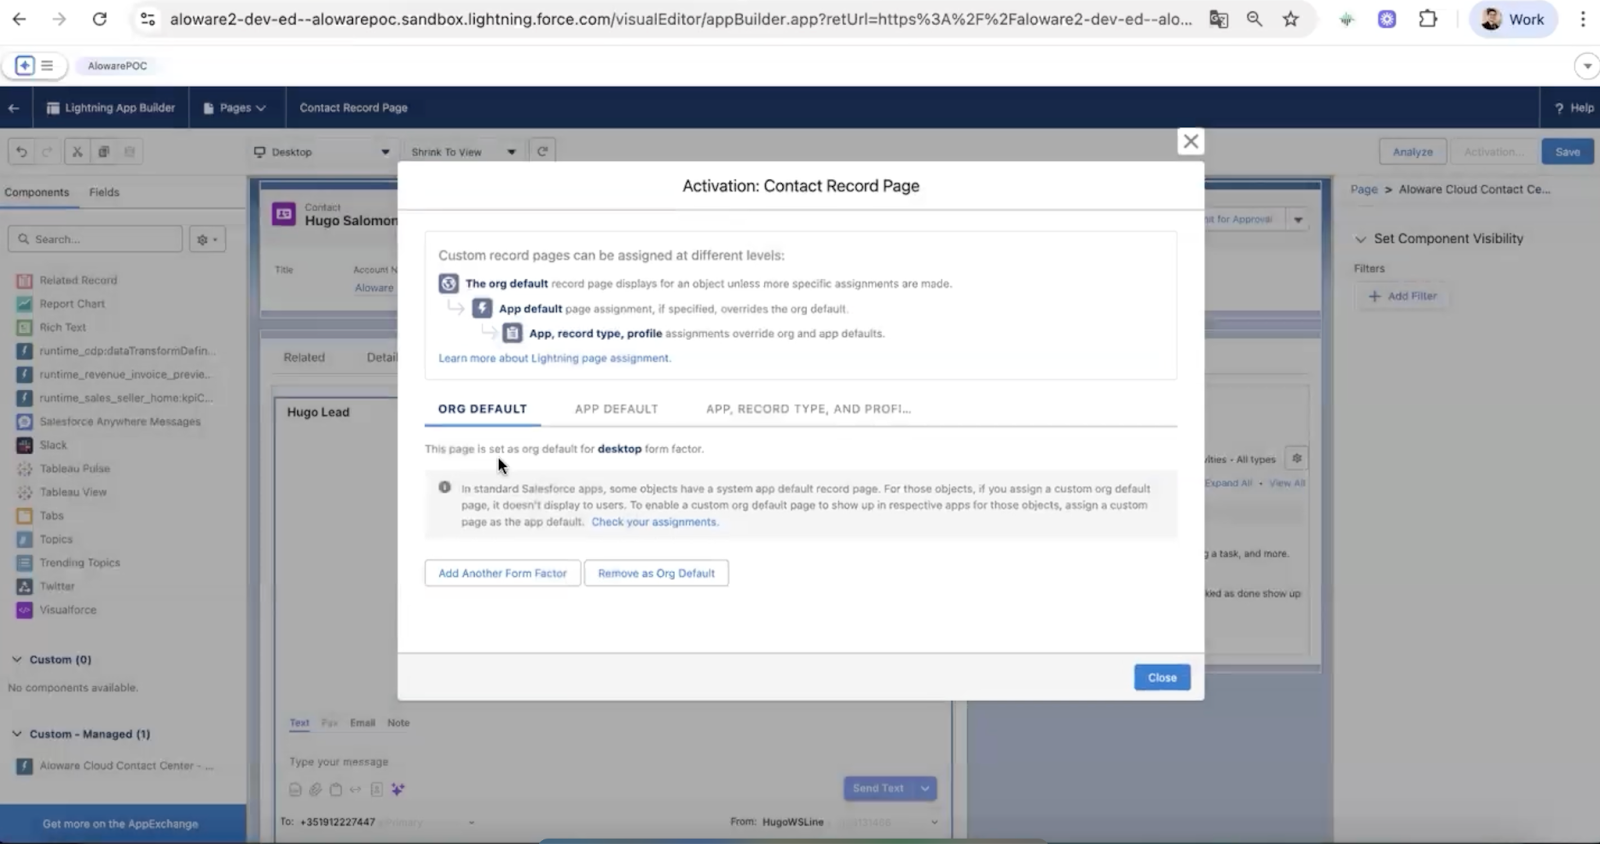This screenshot has height=844, width=1600.
Task: Collapse Set Component Visibility section
Action: coord(1360,239)
